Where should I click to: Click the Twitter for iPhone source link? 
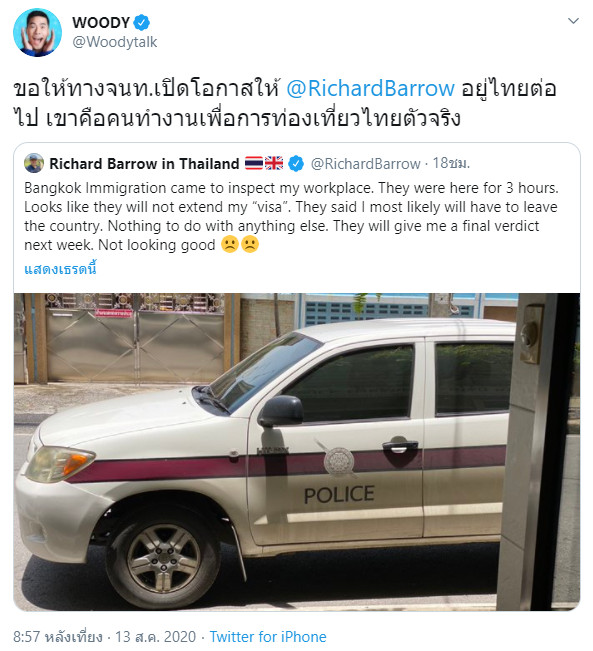[x=268, y=636]
